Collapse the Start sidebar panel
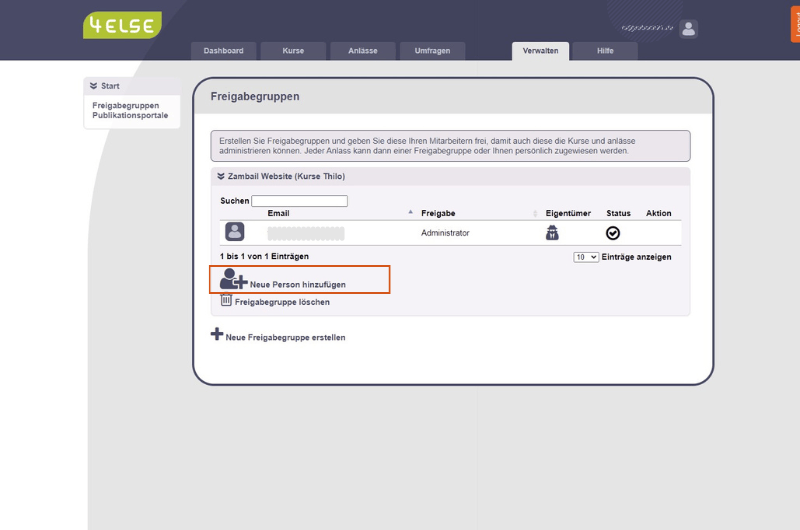Viewport: 800px width, 530px height. [x=93, y=86]
